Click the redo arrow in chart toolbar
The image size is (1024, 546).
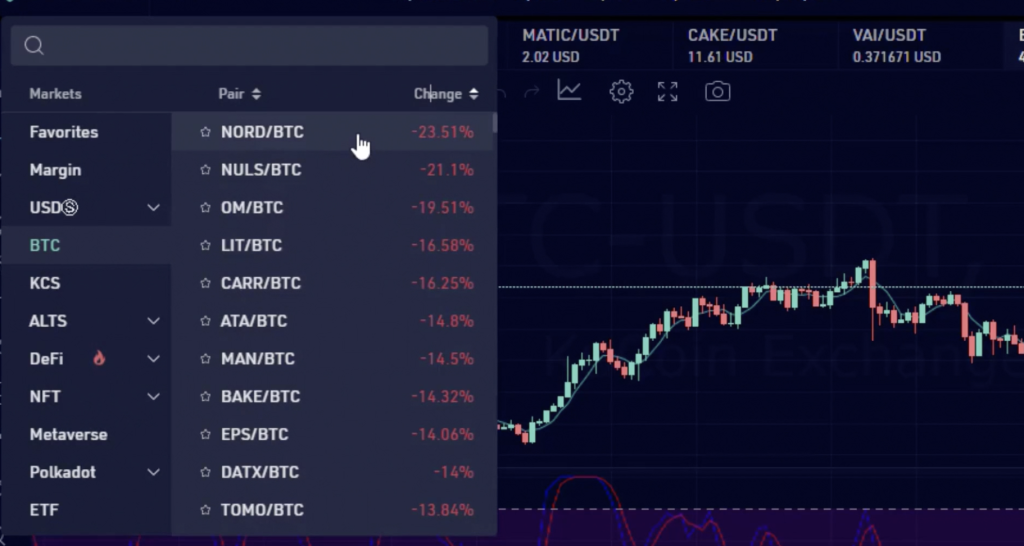532,93
